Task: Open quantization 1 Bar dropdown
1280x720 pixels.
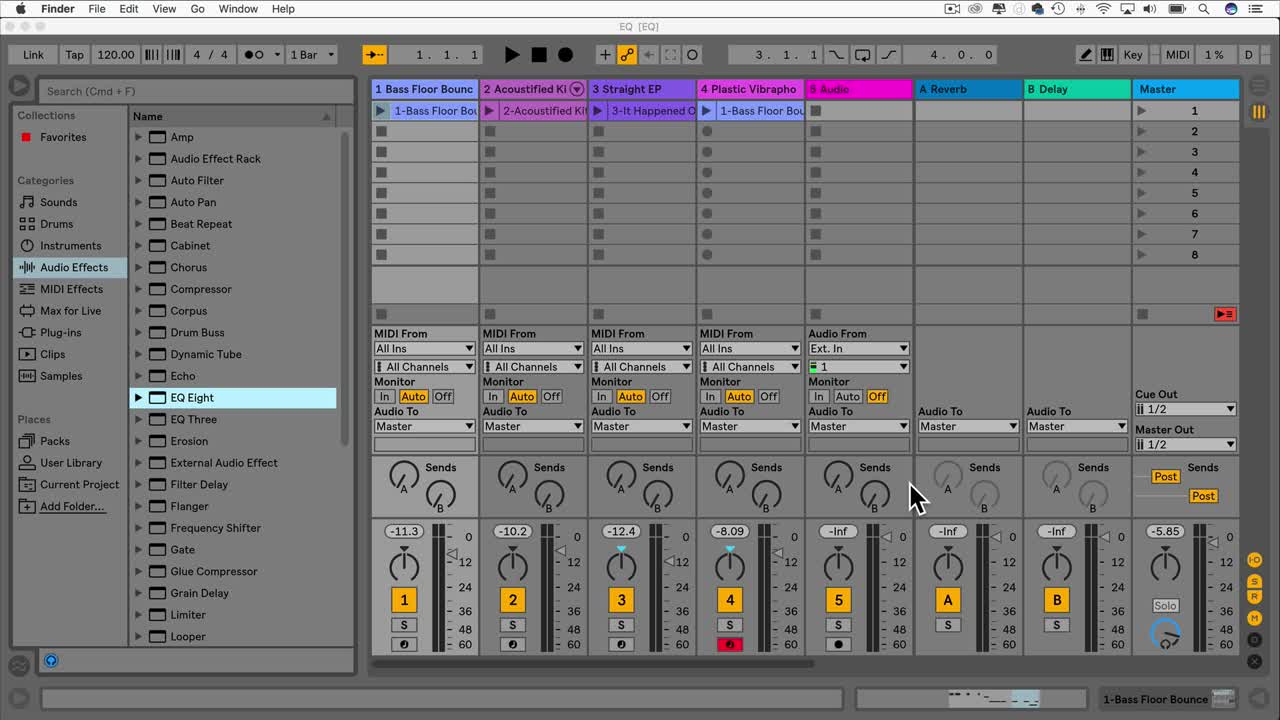Action: pos(312,55)
